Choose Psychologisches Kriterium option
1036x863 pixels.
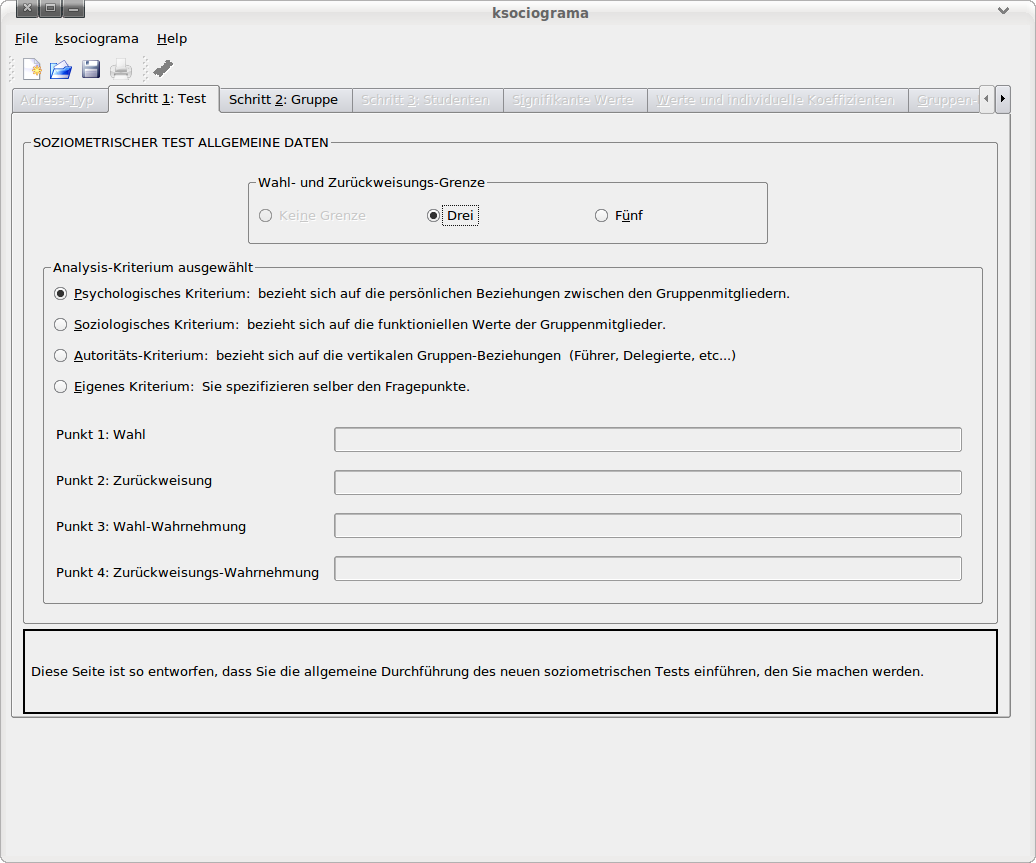61,294
